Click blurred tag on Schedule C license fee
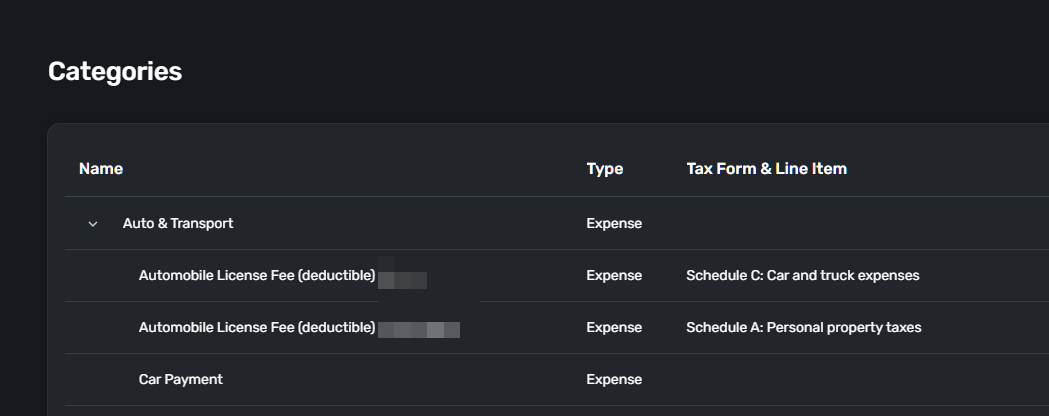1049x416 pixels. pos(403,278)
